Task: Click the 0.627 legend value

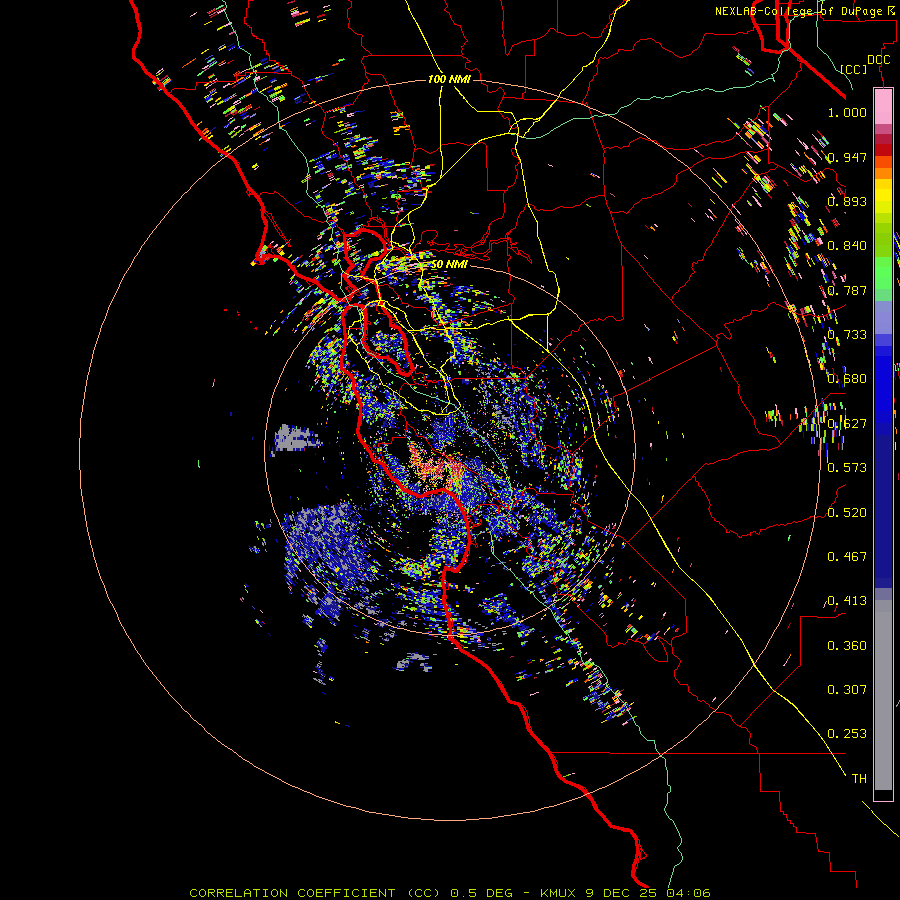Action: click(x=847, y=424)
